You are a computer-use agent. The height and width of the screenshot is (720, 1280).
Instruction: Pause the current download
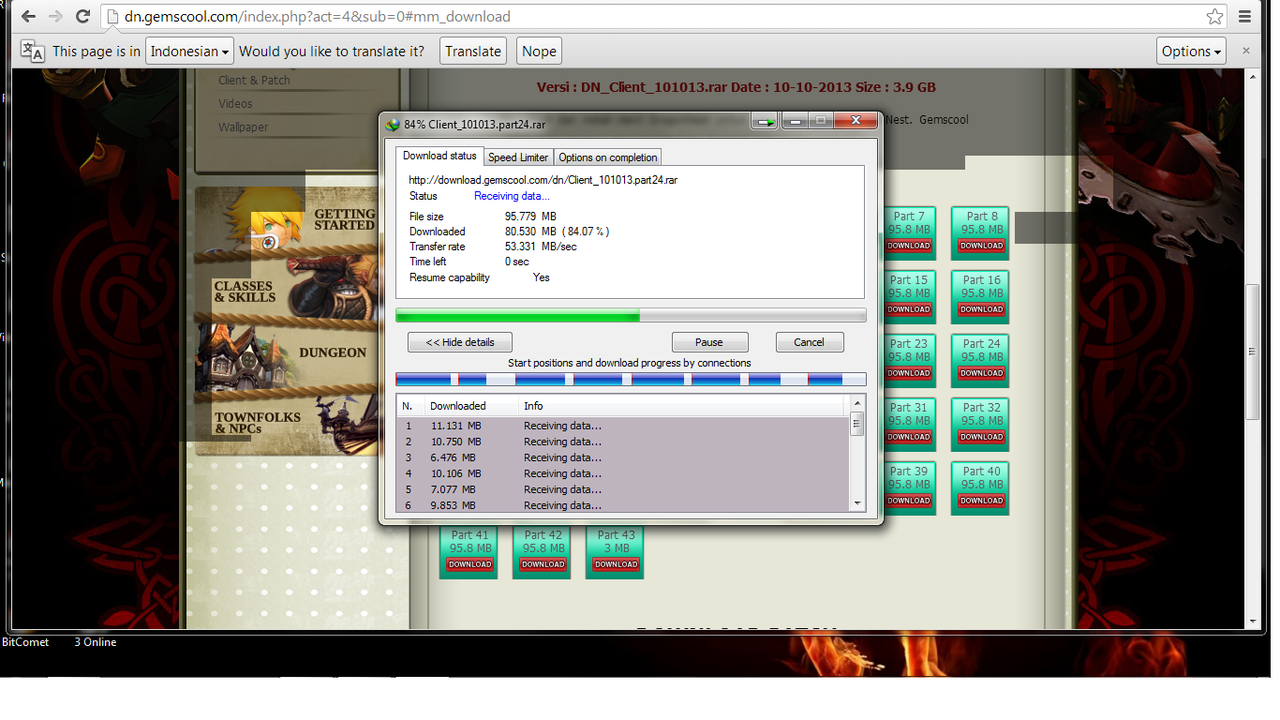point(709,342)
